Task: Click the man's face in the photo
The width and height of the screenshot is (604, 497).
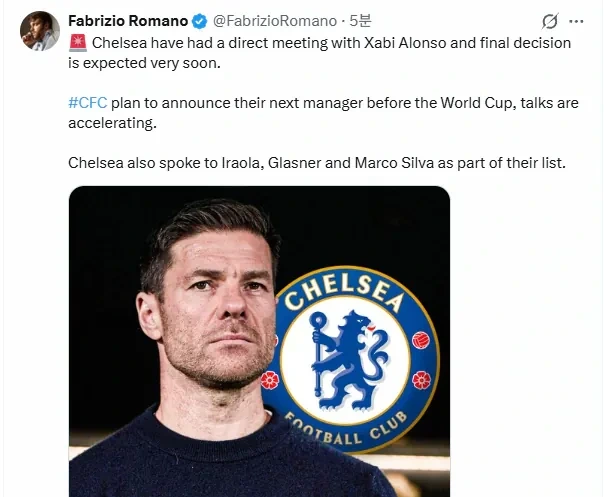Action: click(218, 308)
